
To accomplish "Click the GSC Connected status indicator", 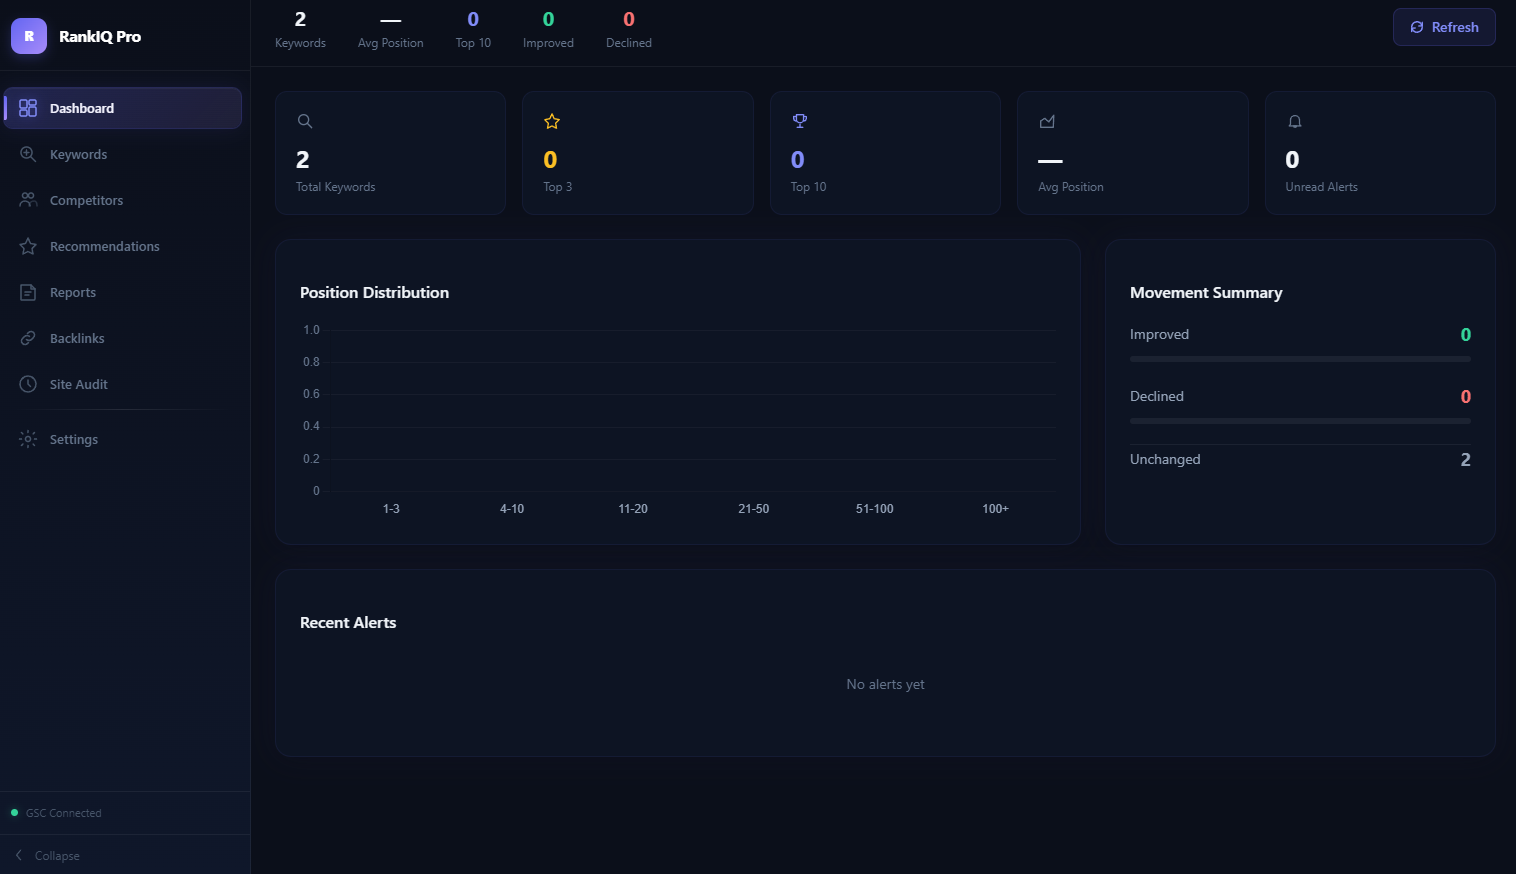I will 57,812.
